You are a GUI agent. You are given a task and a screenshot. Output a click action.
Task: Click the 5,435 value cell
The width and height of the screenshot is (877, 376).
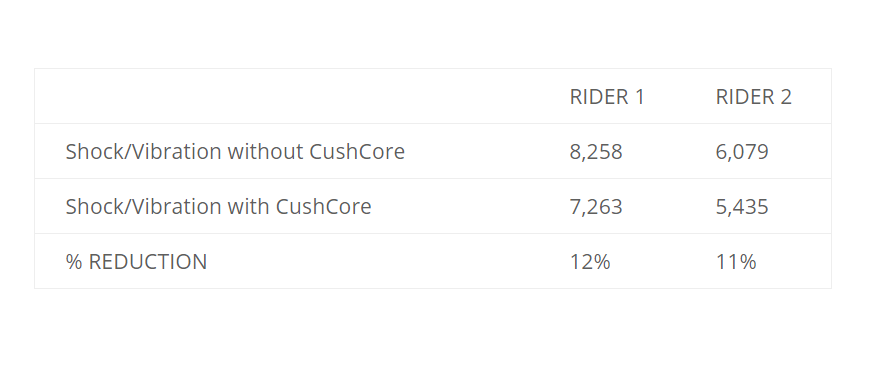pyautogui.click(x=742, y=207)
